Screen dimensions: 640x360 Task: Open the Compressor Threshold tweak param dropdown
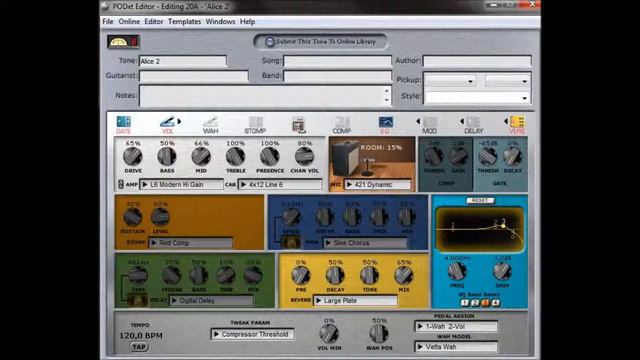[x=252, y=334]
